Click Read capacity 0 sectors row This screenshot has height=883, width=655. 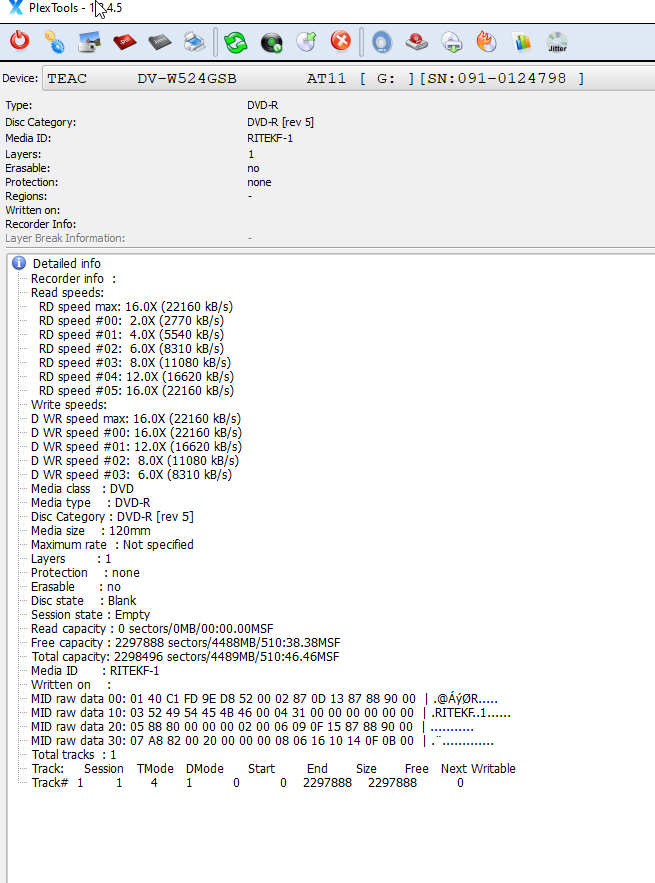pos(152,629)
